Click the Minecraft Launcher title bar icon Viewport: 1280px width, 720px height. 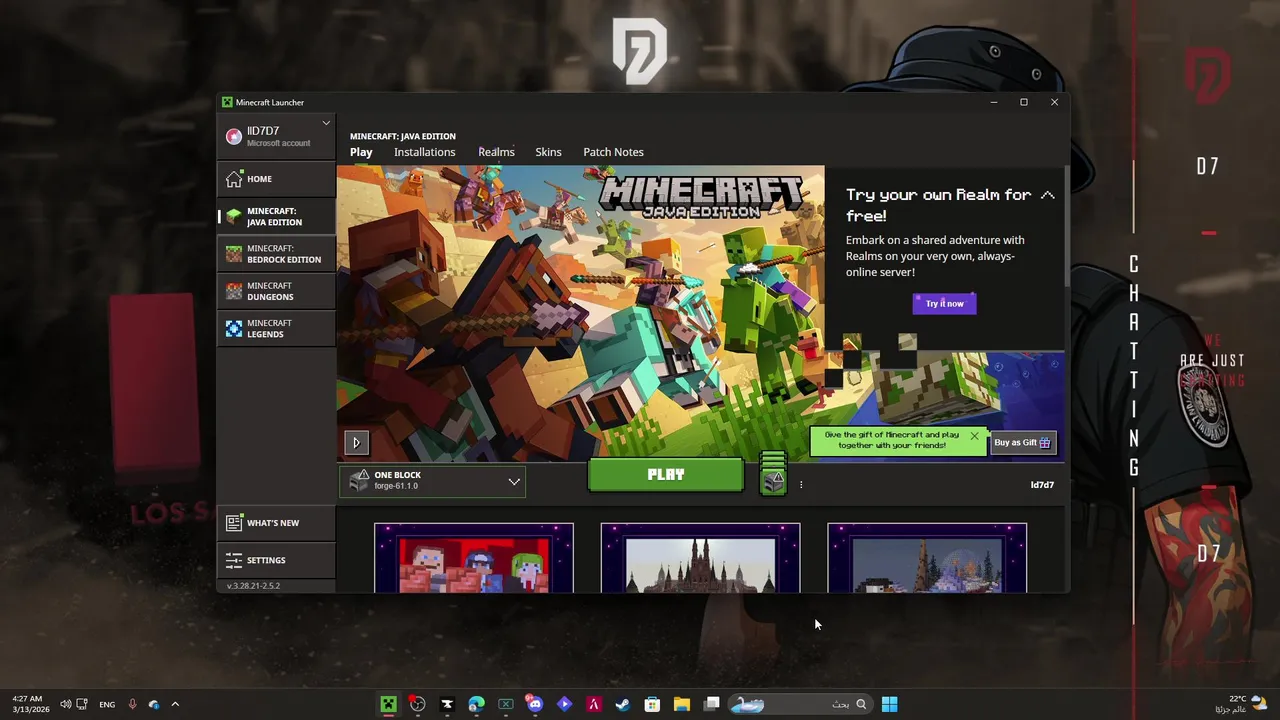pyautogui.click(x=227, y=102)
